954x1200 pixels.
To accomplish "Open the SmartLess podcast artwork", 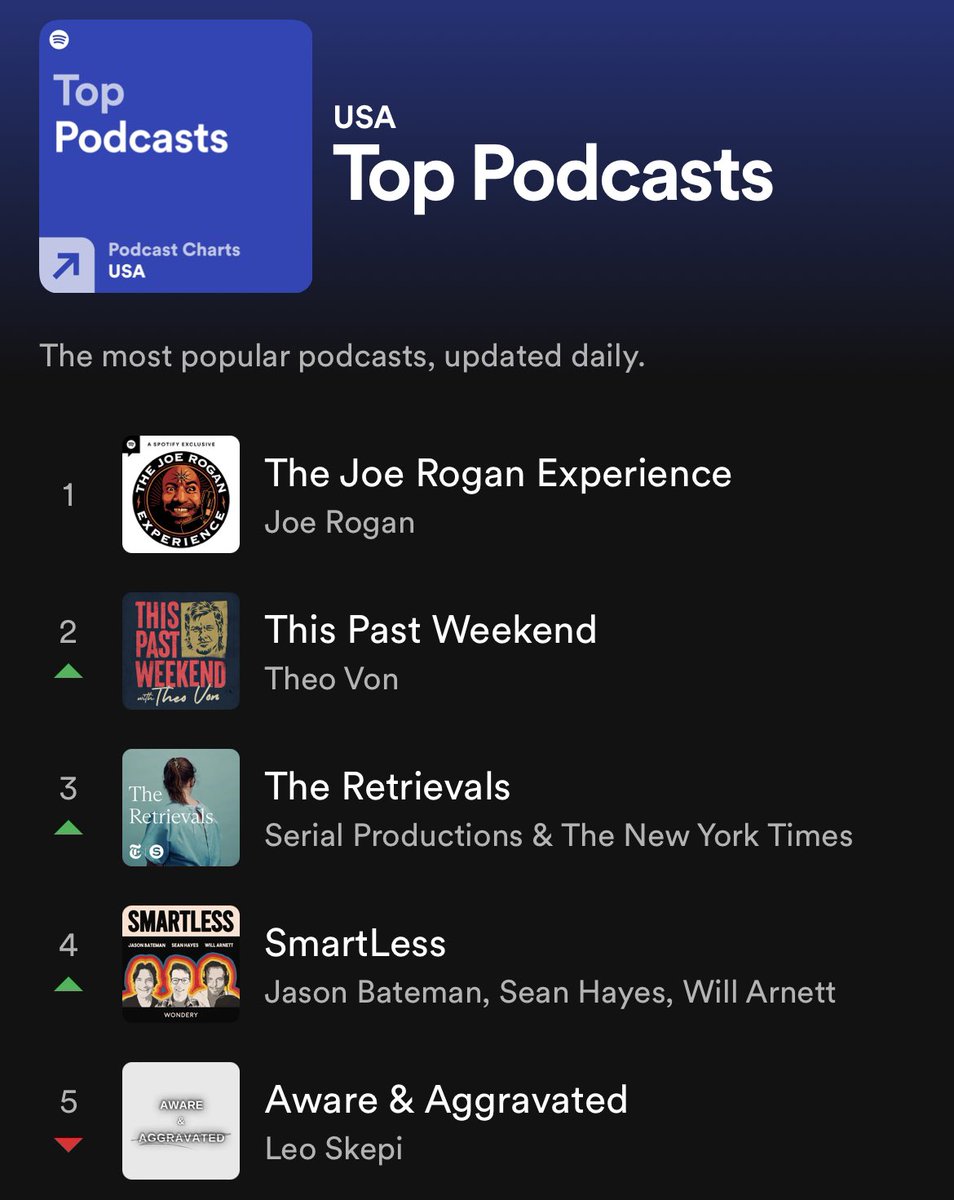I will click(181, 964).
